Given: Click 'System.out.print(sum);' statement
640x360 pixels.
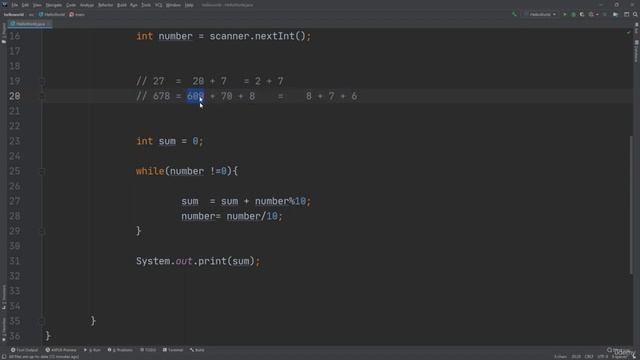Looking at the screenshot, I should point(198,261).
